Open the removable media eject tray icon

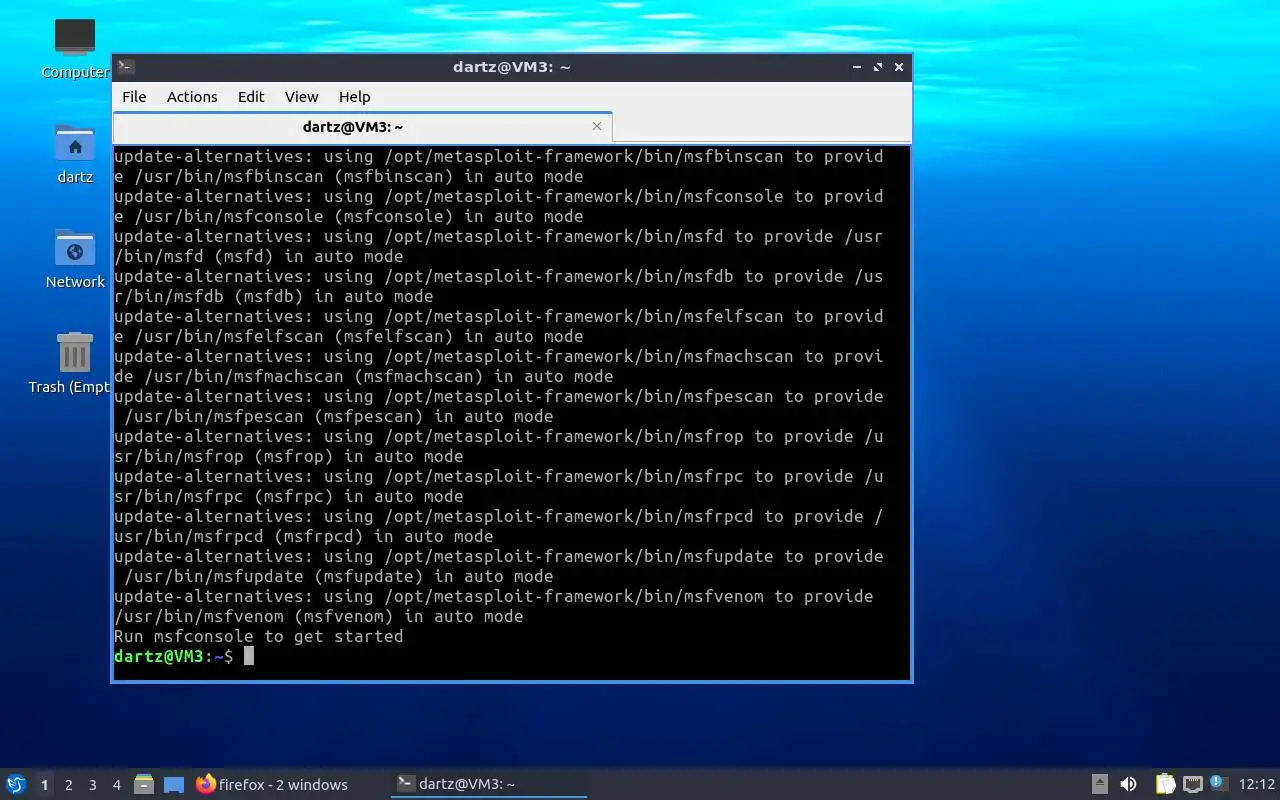coord(1099,784)
